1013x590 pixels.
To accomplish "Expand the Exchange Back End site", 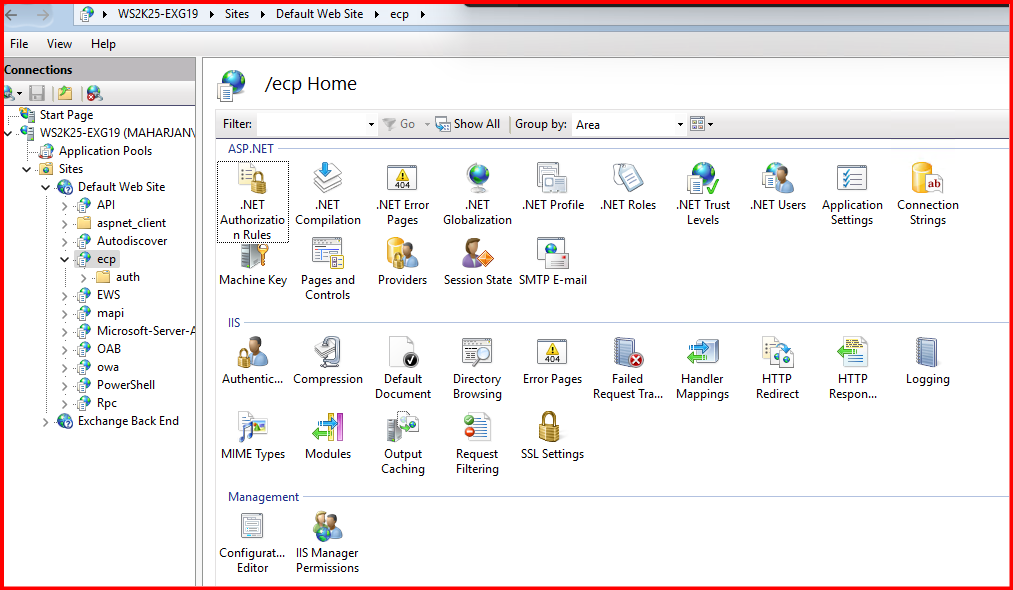I will click(x=46, y=422).
